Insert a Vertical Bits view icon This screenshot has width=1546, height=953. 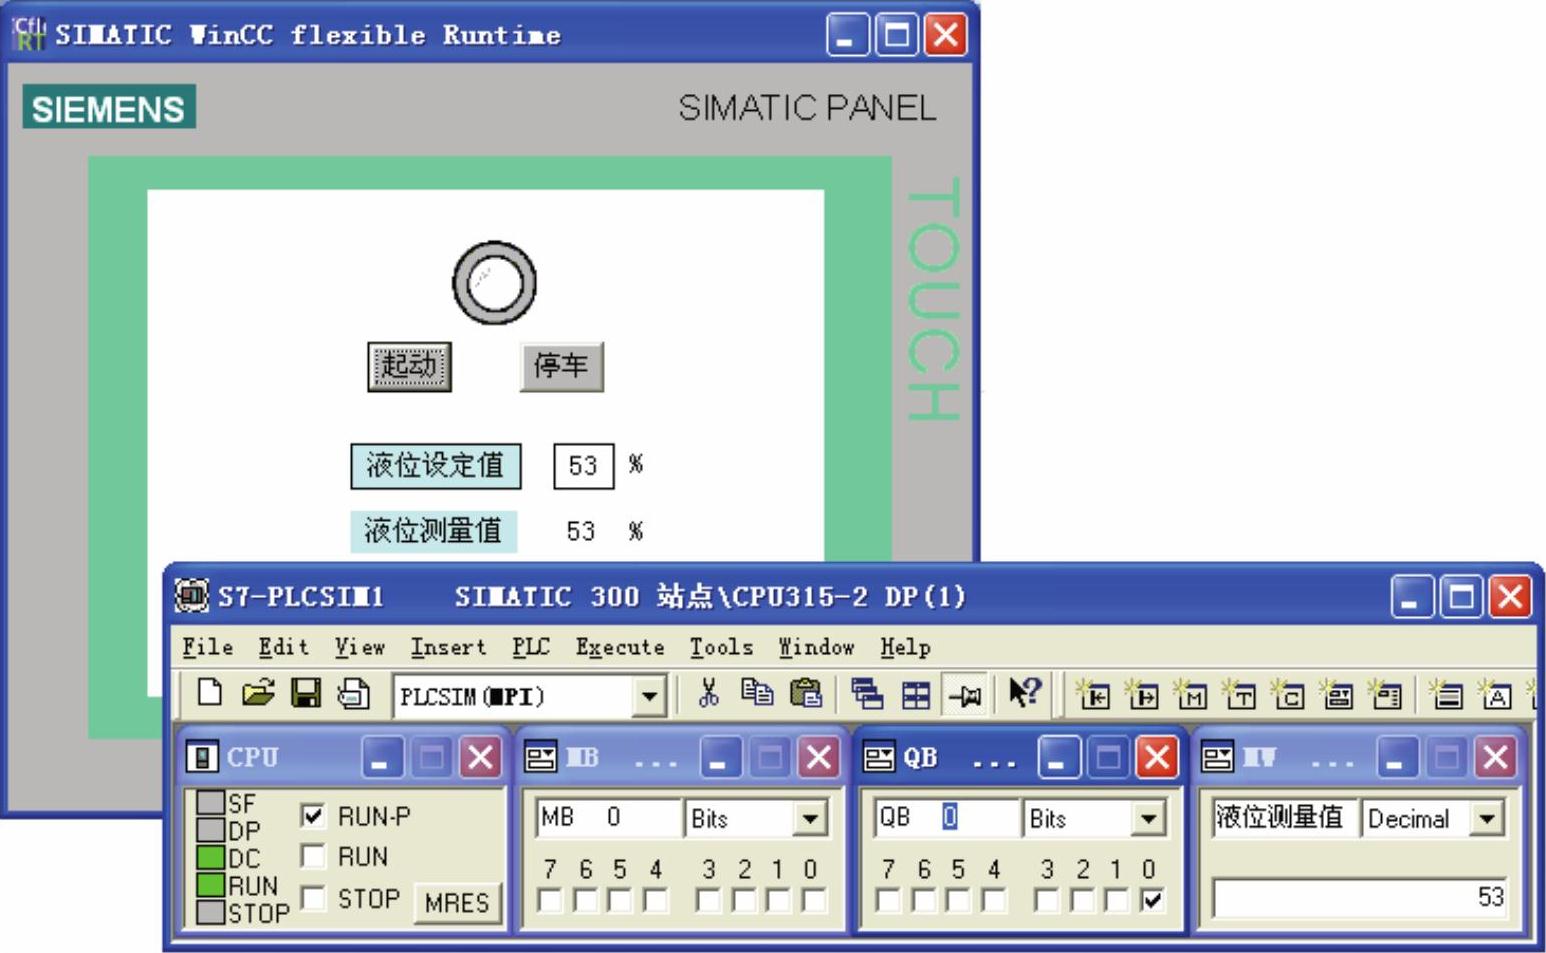1386,694
